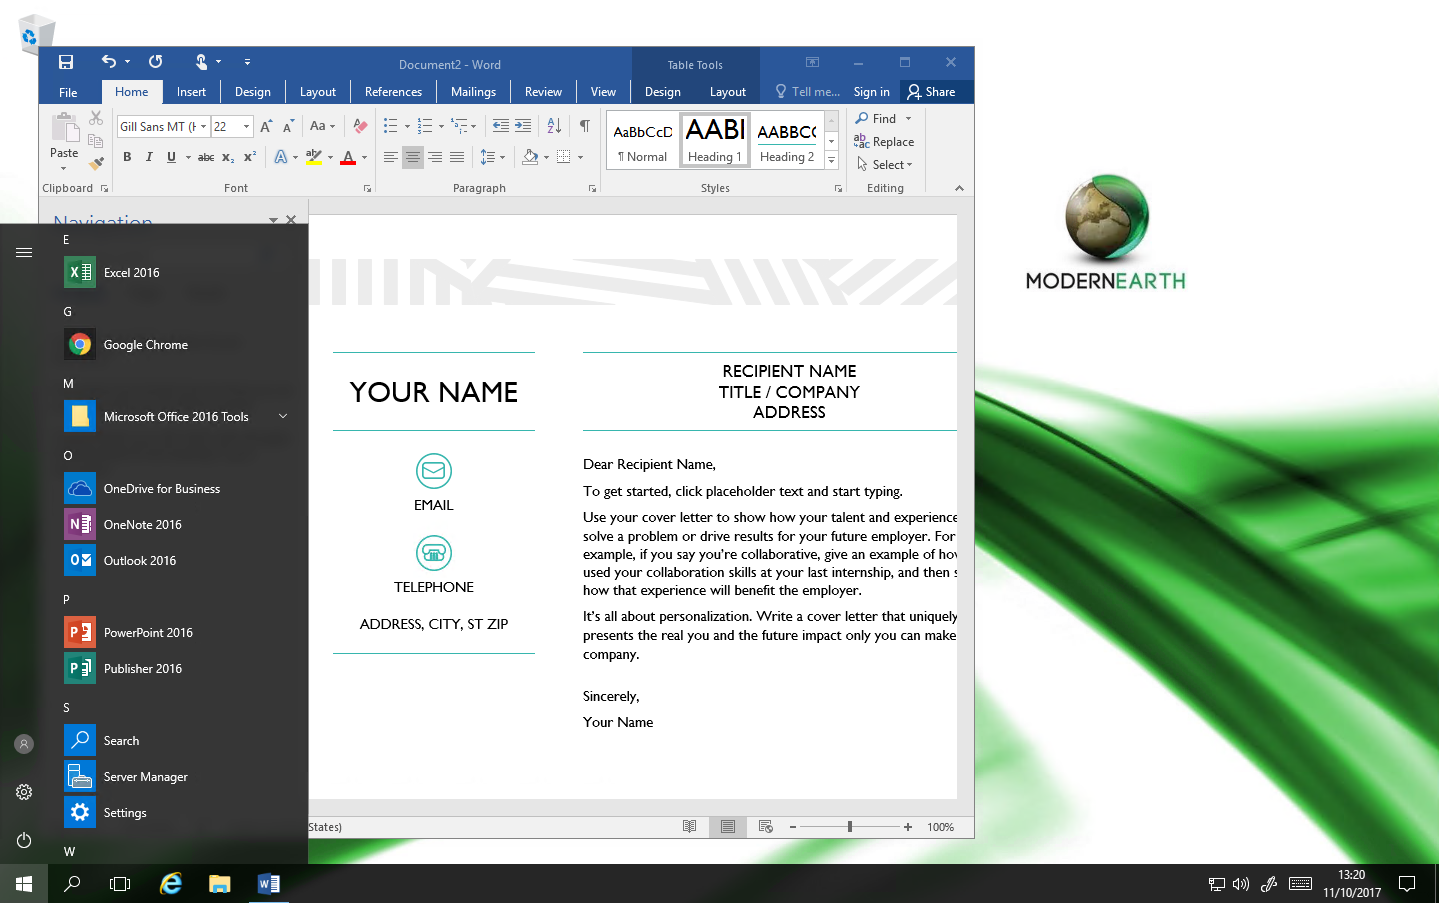Toggle Print Layout view button
The width and height of the screenshot is (1439, 903).
[728, 827]
